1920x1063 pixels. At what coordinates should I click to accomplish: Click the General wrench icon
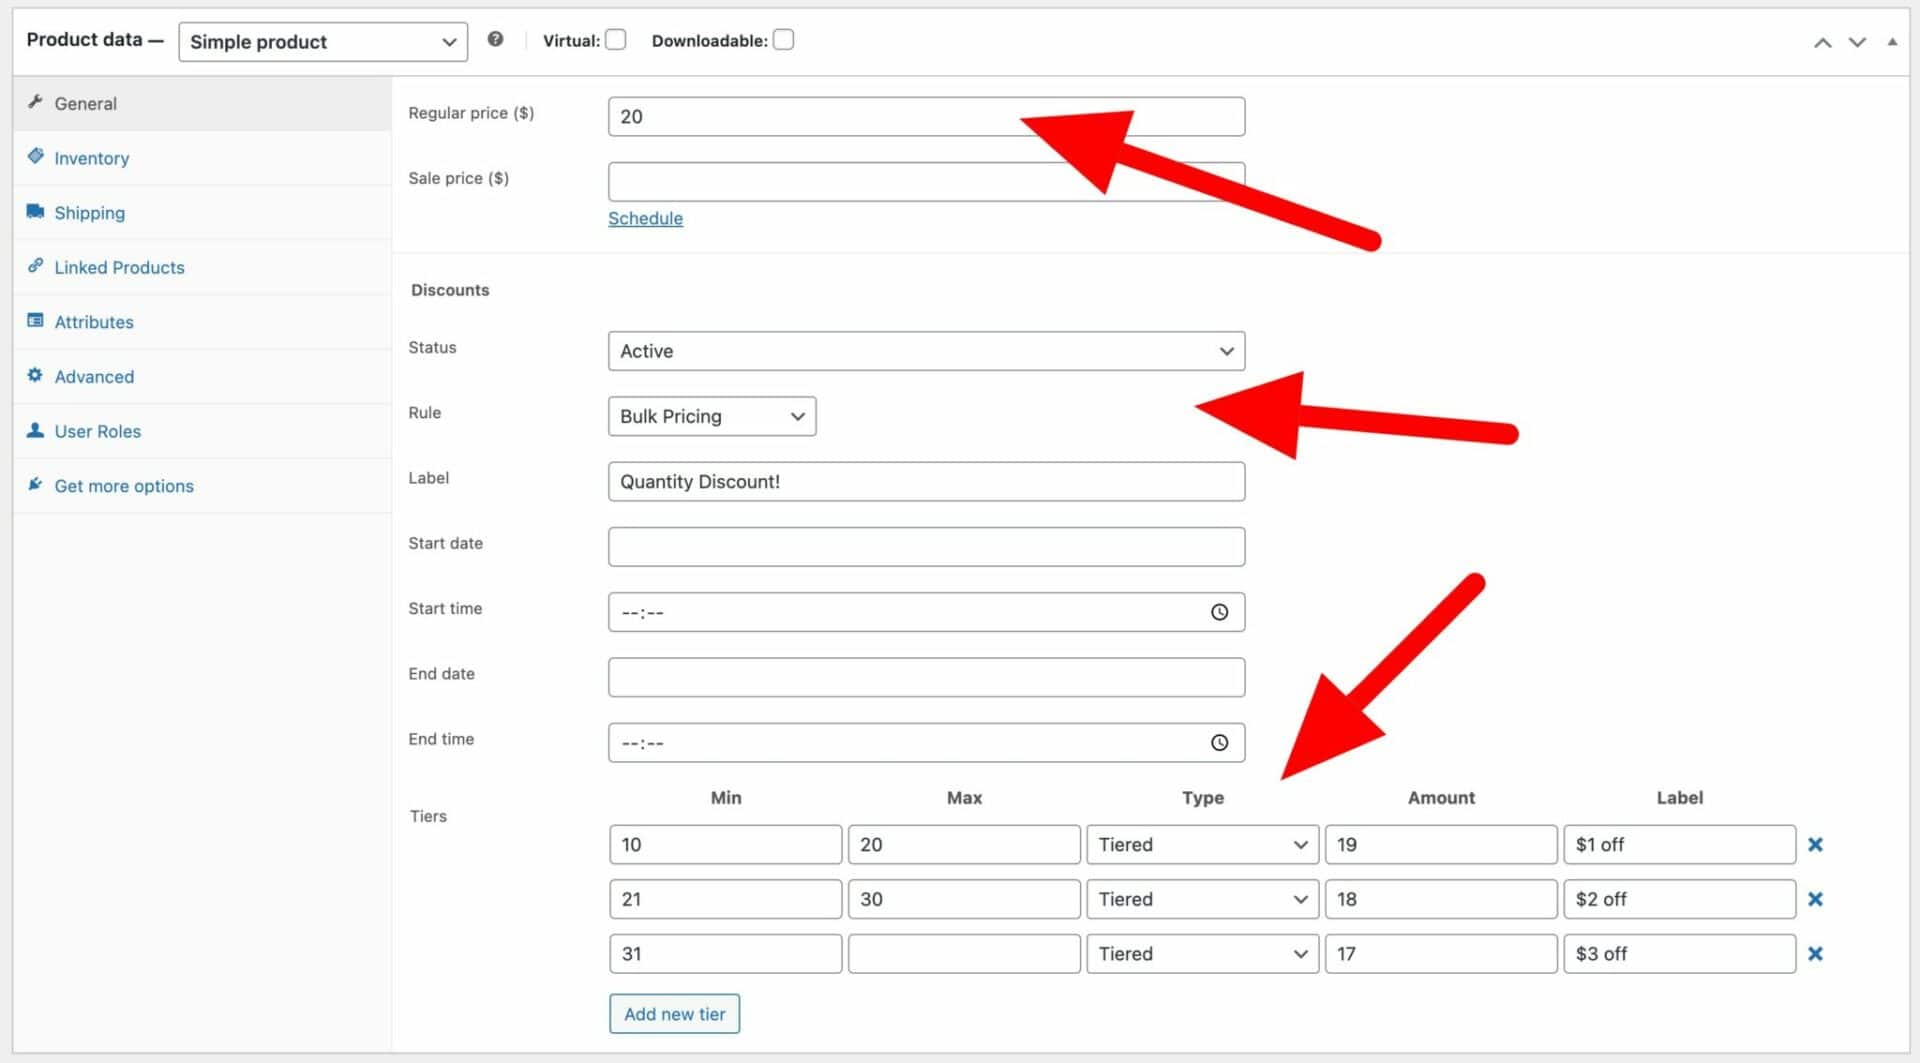coord(35,102)
